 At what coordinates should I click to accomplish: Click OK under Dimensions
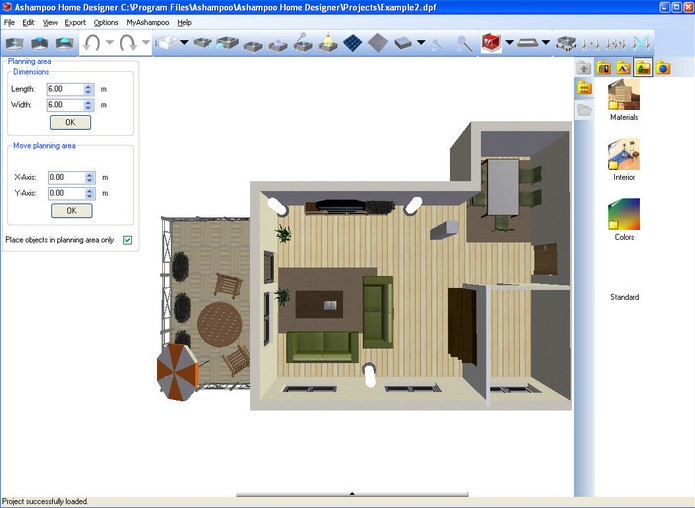70,122
